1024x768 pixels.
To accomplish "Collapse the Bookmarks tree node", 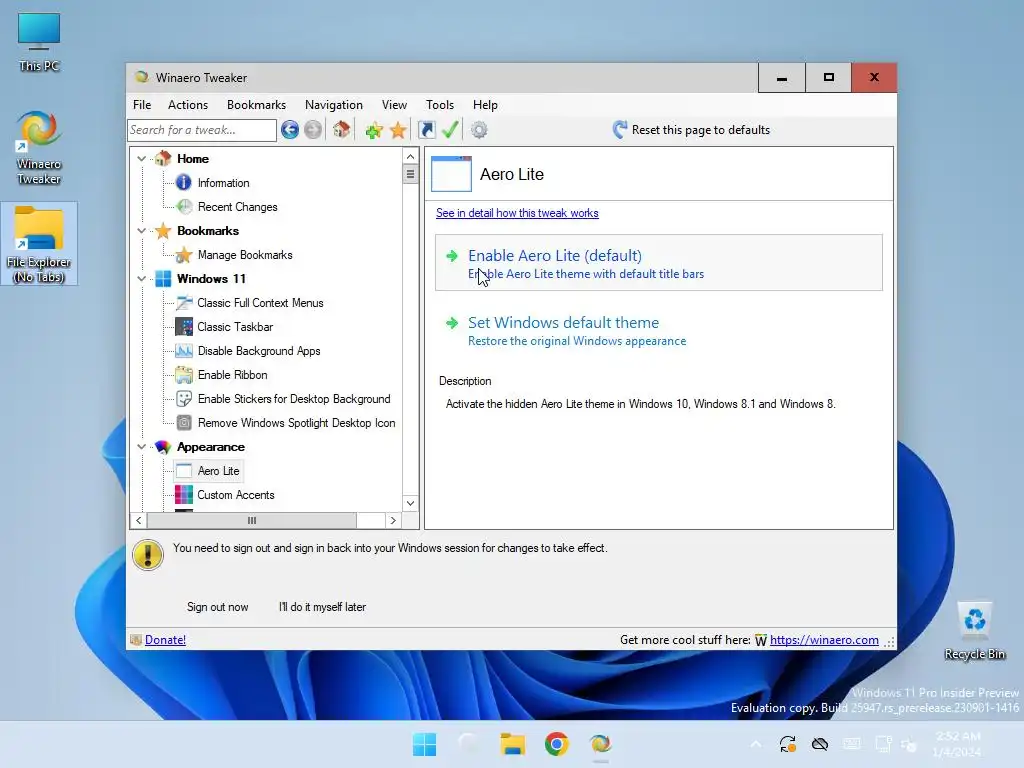I will pyautogui.click(x=142, y=231).
